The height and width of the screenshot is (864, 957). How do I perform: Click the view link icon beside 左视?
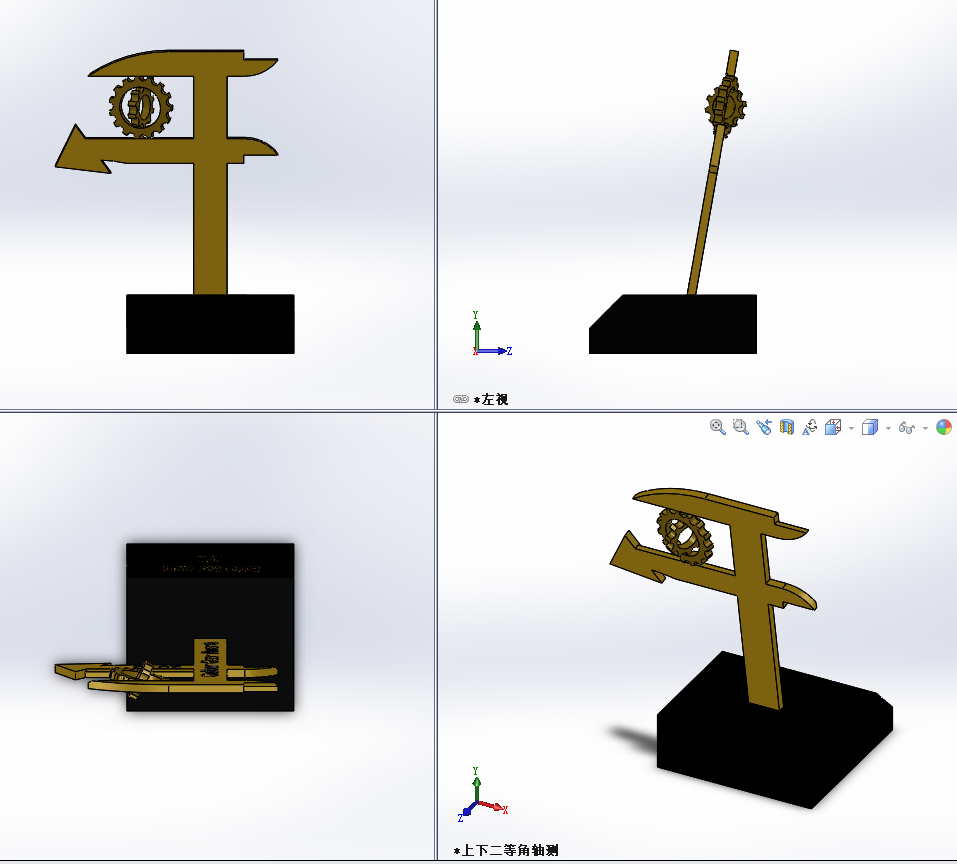pos(461,399)
